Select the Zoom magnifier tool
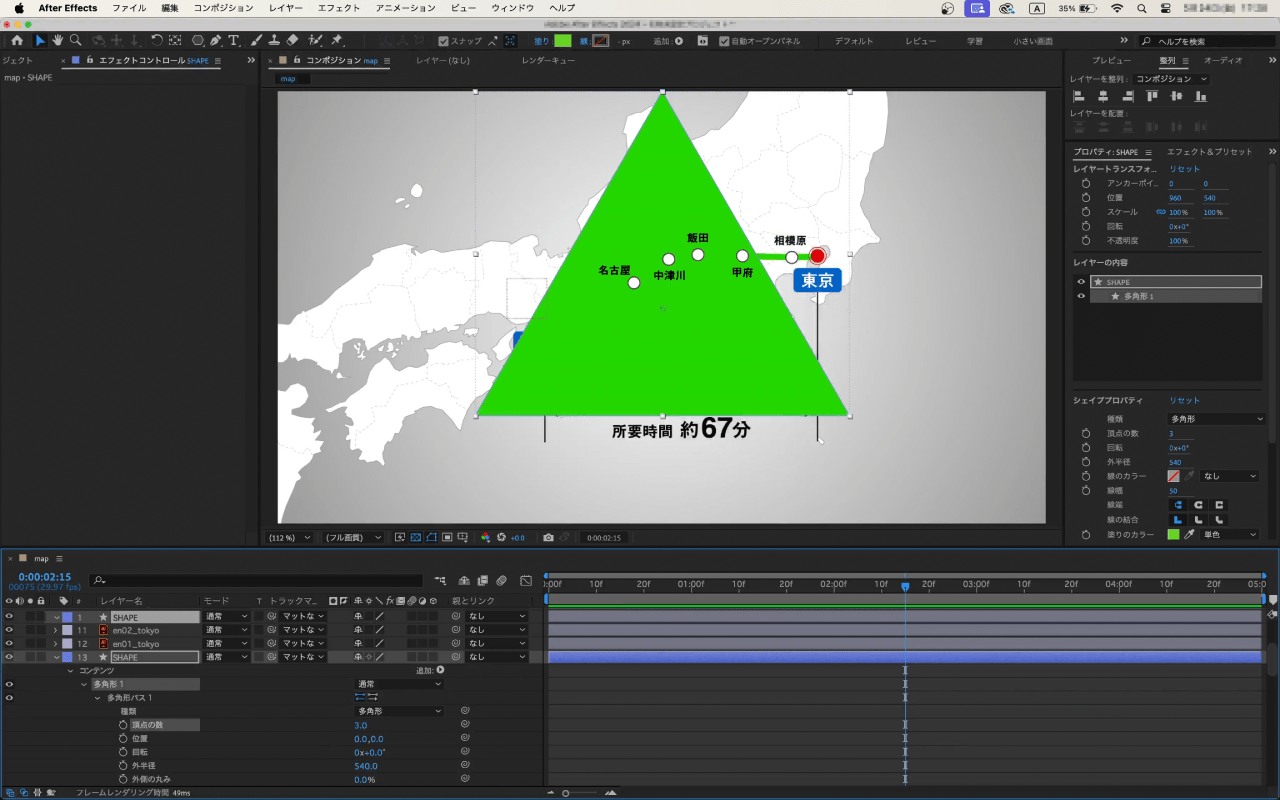The image size is (1280, 800). coord(76,40)
